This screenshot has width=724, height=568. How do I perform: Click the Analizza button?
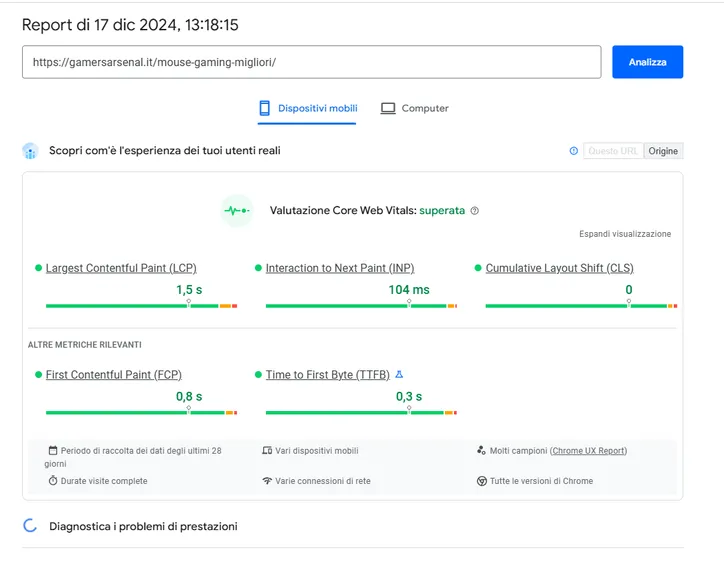point(647,62)
